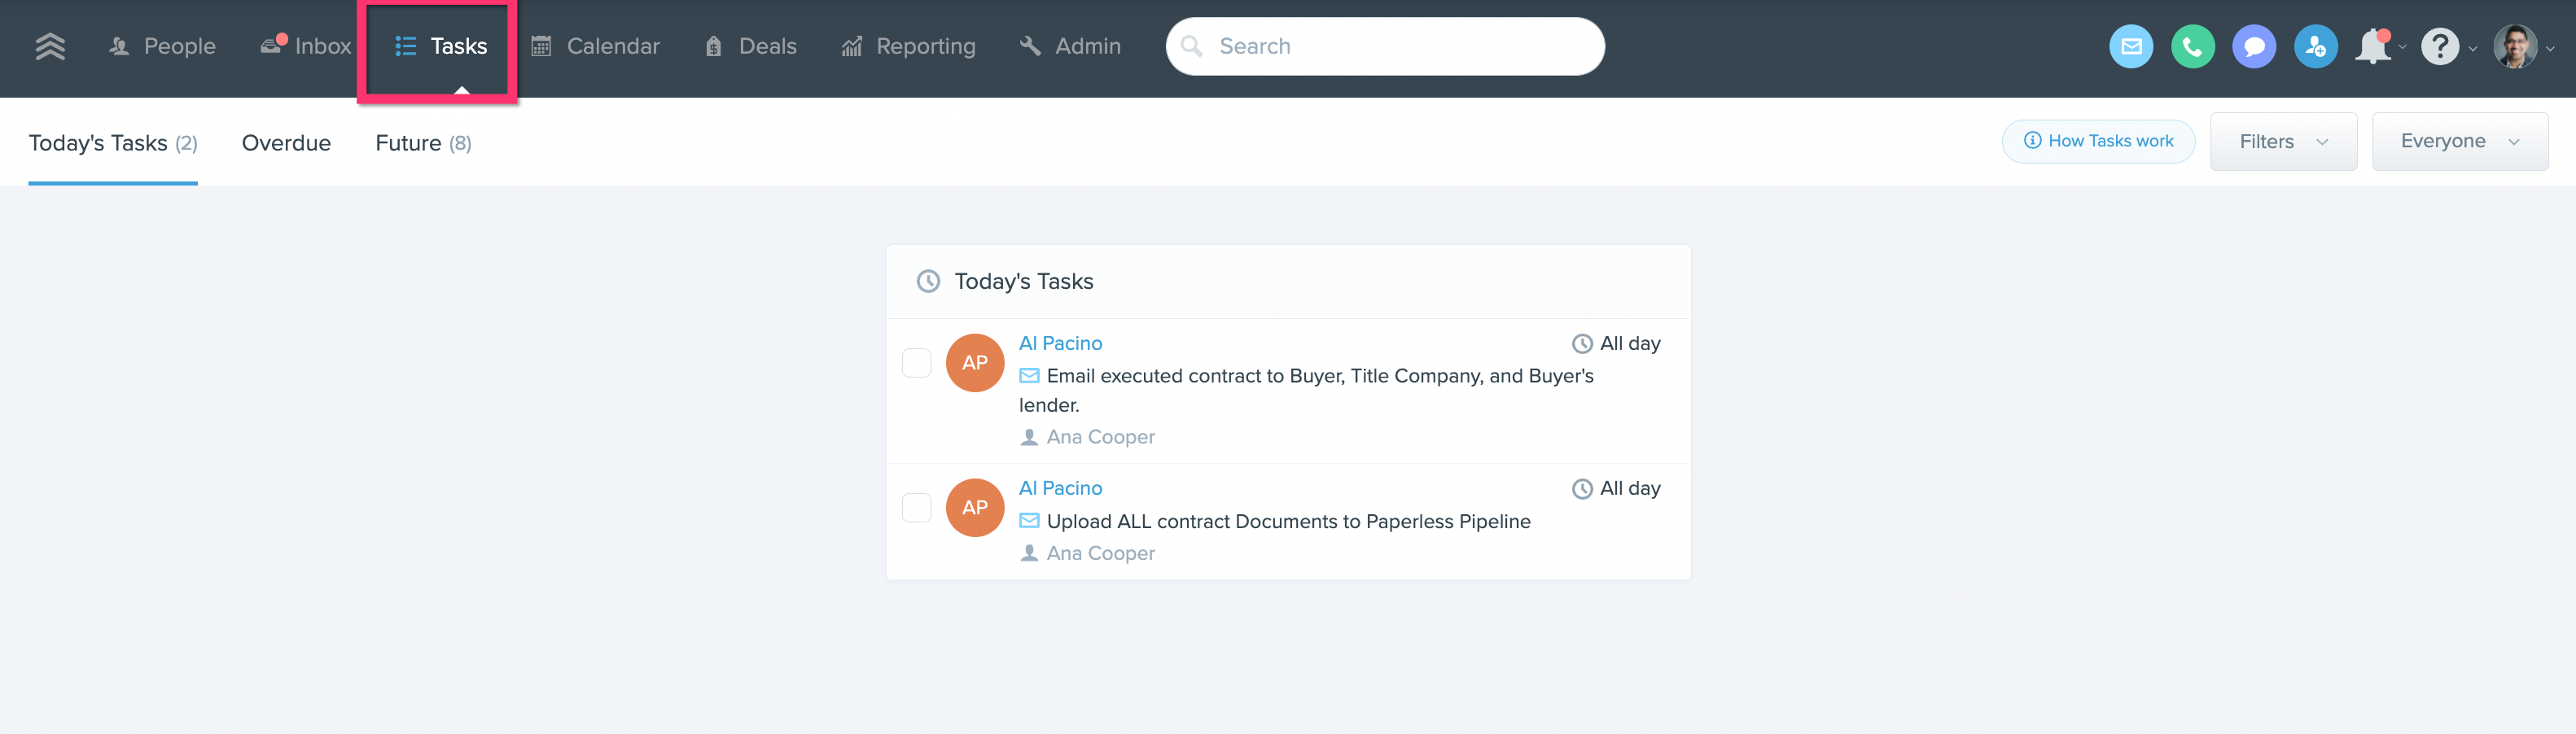Go to the Calendar page
Image resolution: width=2576 pixels, height=734 pixels.
click(x=595, y=46)
